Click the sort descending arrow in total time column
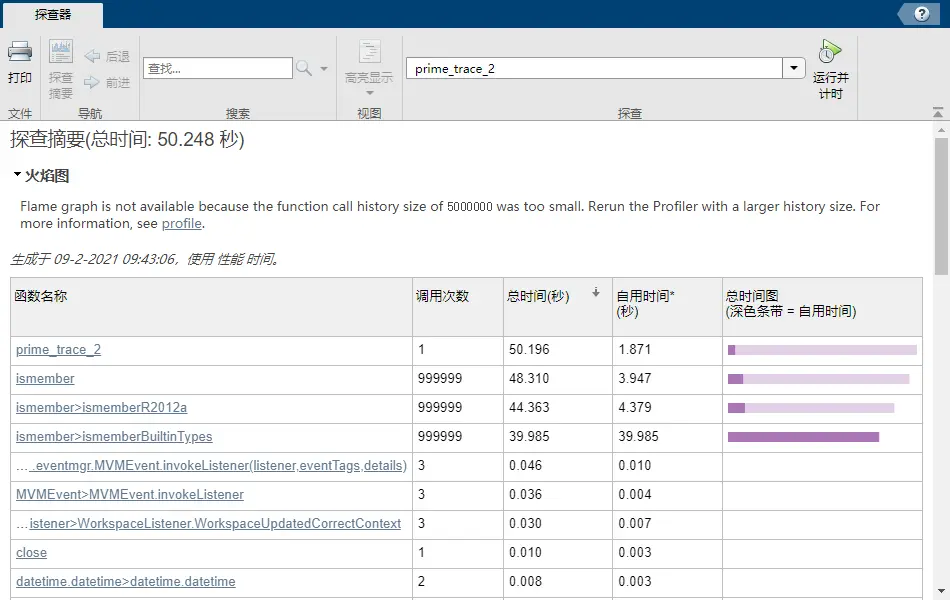Screen dimensions: 950x600 (596, 293)
